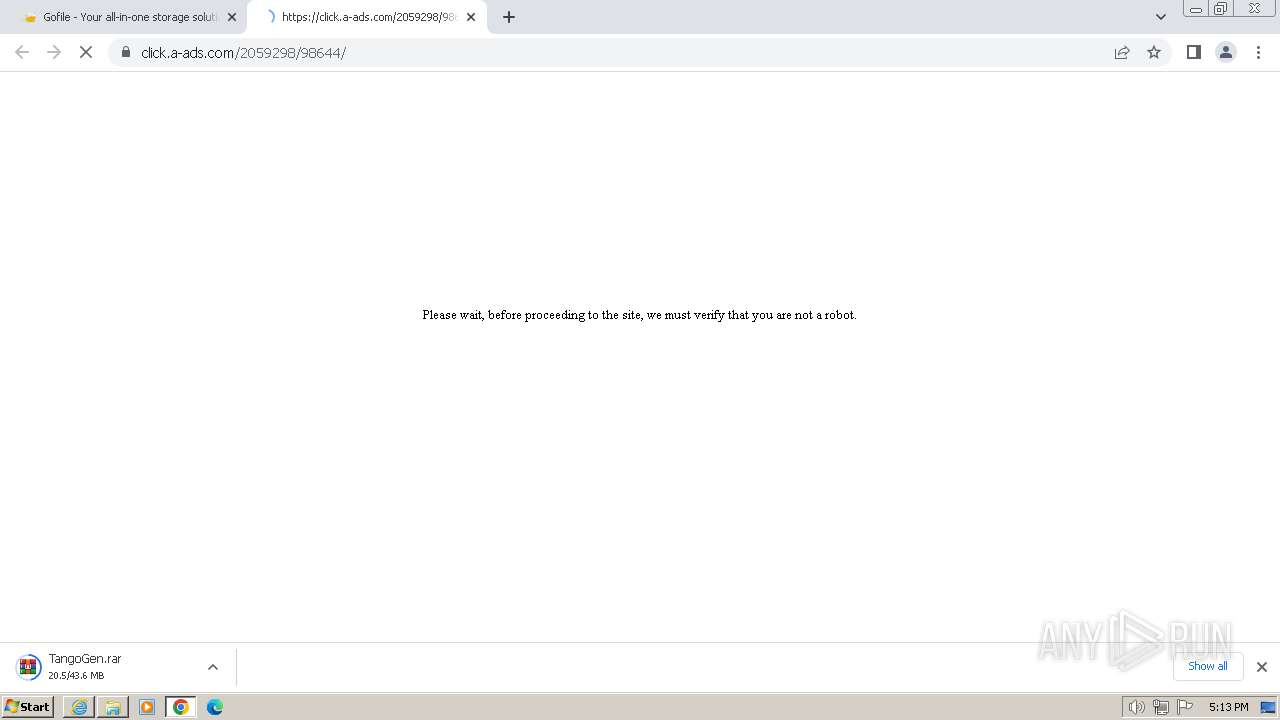
Task: Select Chrome in the taskbar
Action: pyautogui.click(x=181, y=707)
